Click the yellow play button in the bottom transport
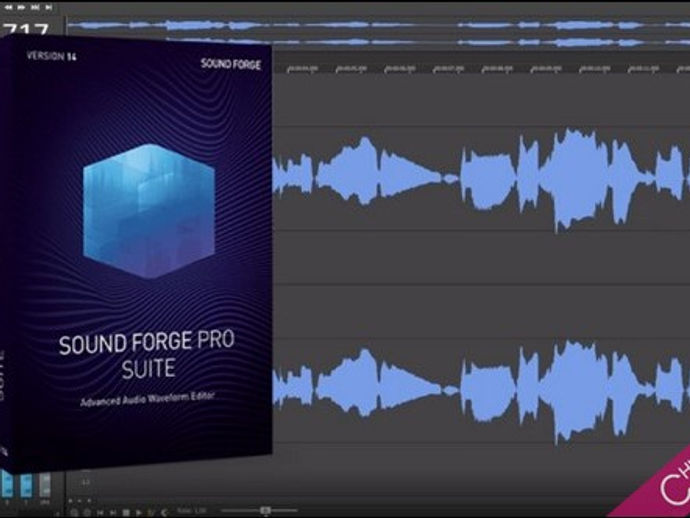The height and width of the screenshot is (518, 690). (150, 513)
